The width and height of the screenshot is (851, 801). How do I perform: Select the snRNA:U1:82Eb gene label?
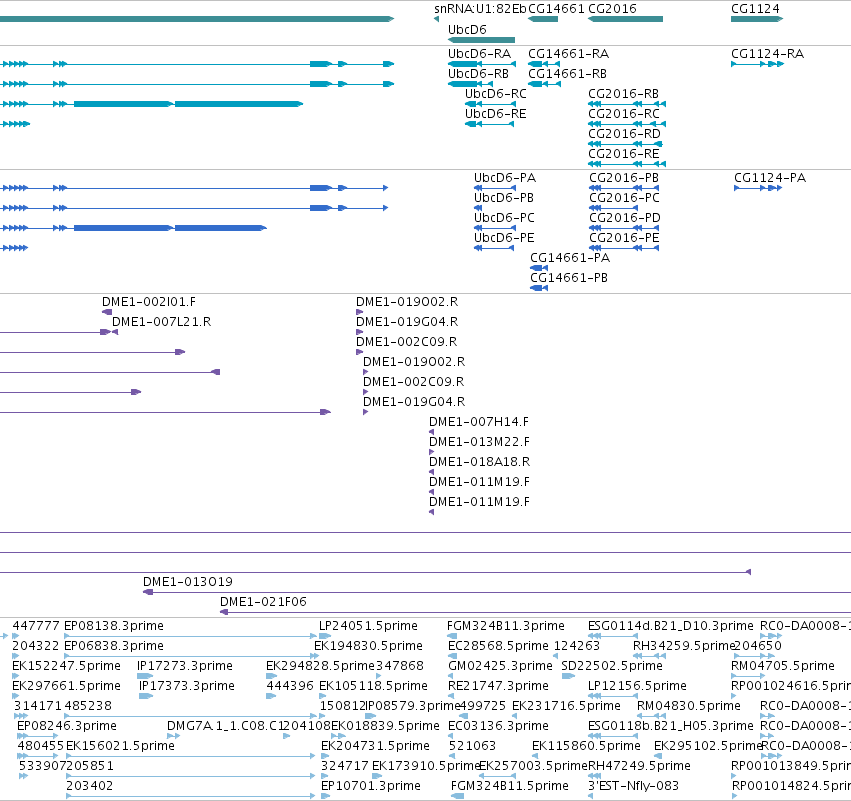tap(480, 9)
